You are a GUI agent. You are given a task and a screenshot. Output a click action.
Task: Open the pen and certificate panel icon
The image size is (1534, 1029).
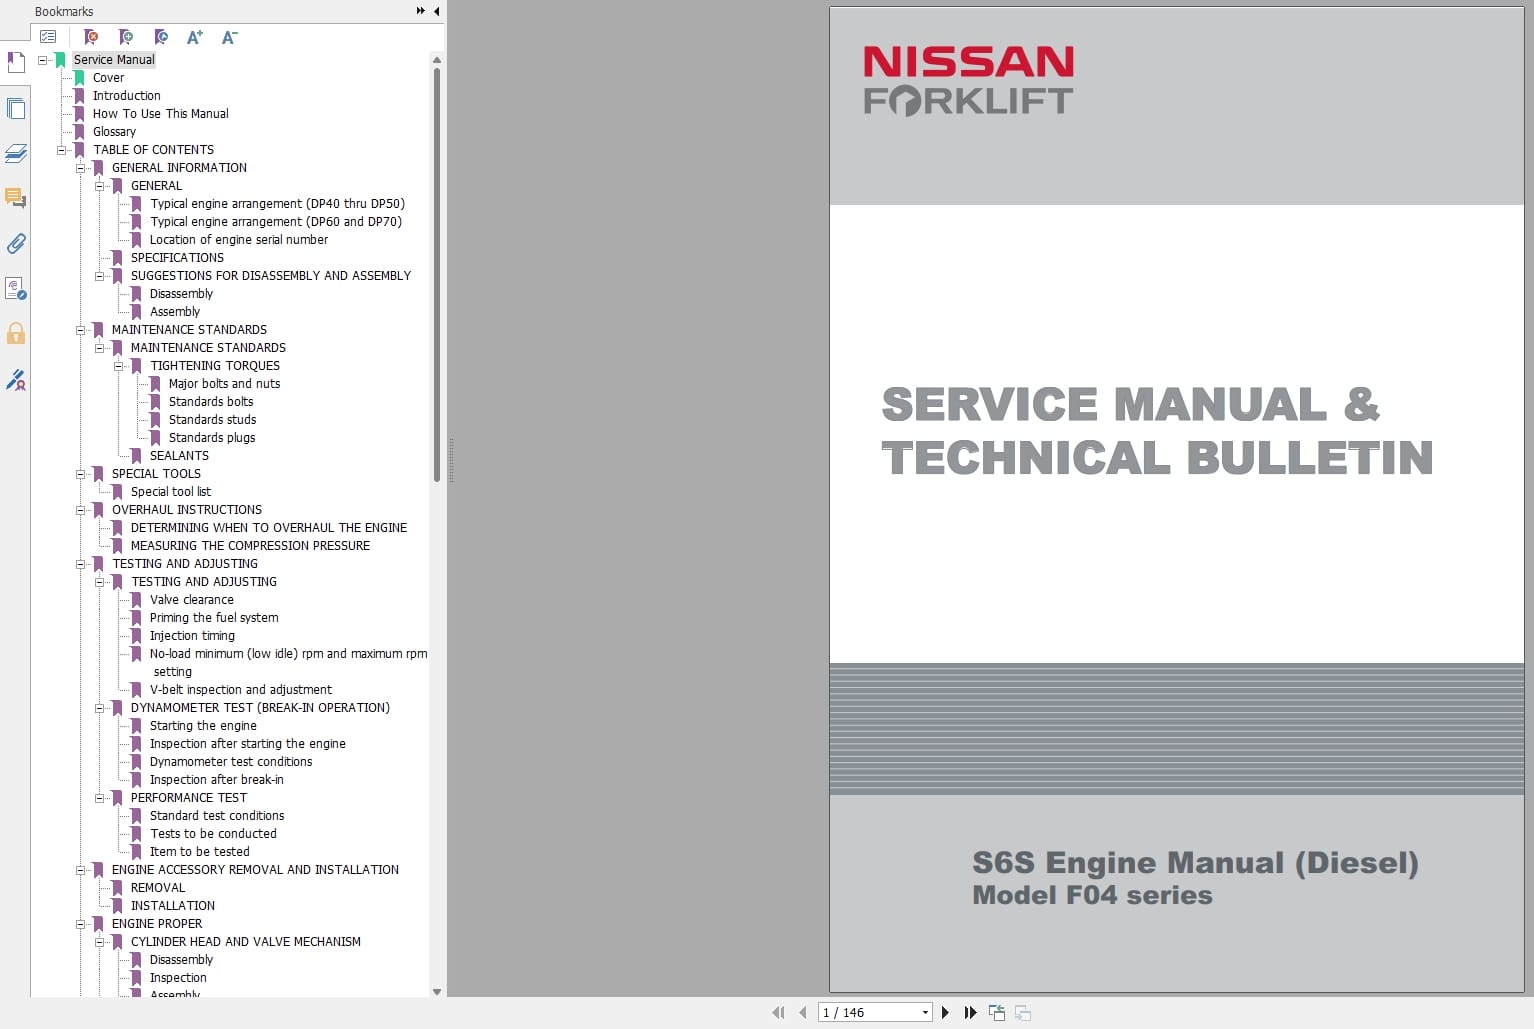pos(16,379)
